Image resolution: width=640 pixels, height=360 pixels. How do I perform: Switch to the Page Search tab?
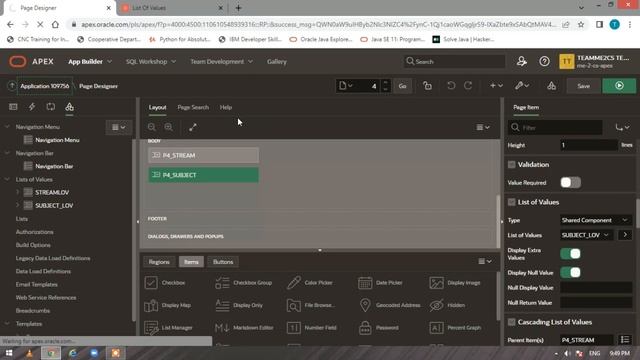tap(193, 107)
